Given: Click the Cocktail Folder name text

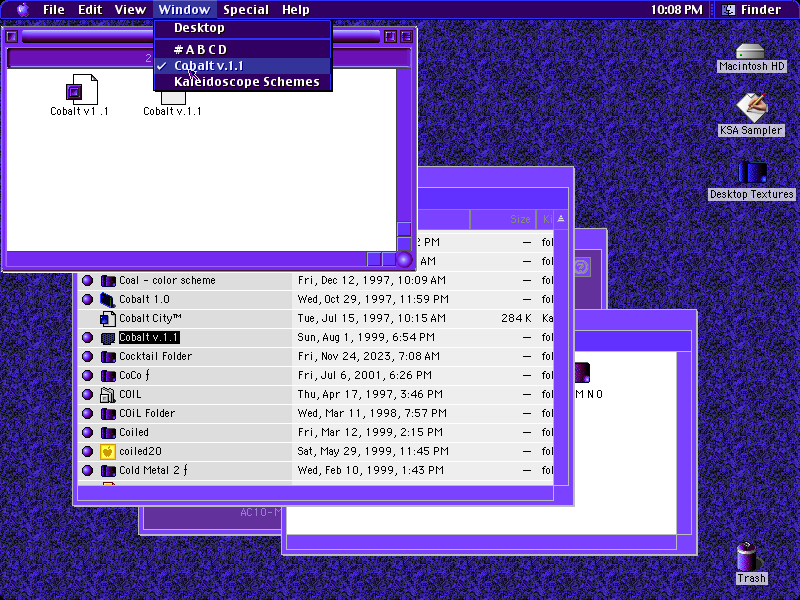Looking at the screenshot, I should tap(156, 357).
